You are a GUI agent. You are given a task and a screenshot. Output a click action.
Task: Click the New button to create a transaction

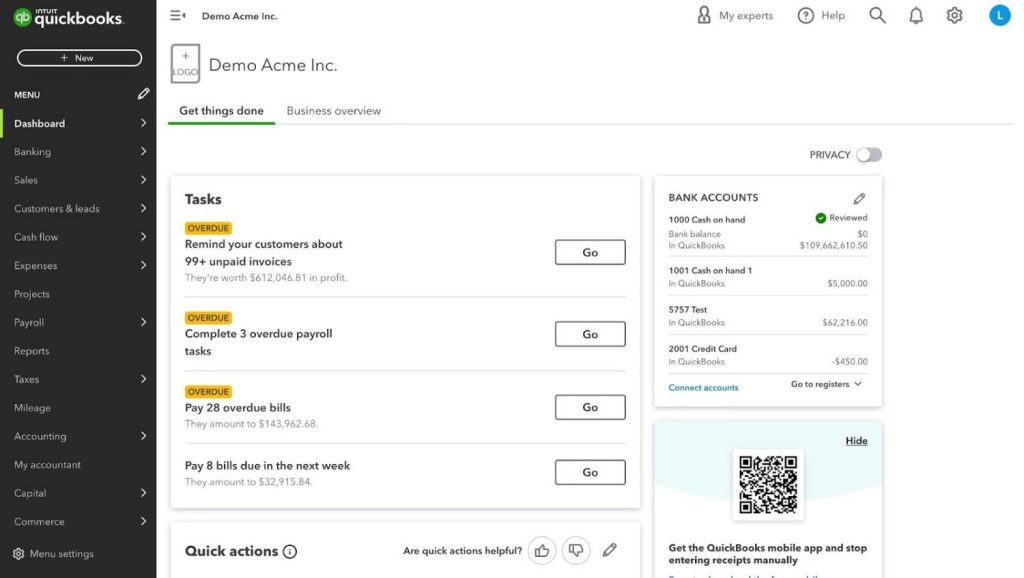click(79, 58)
